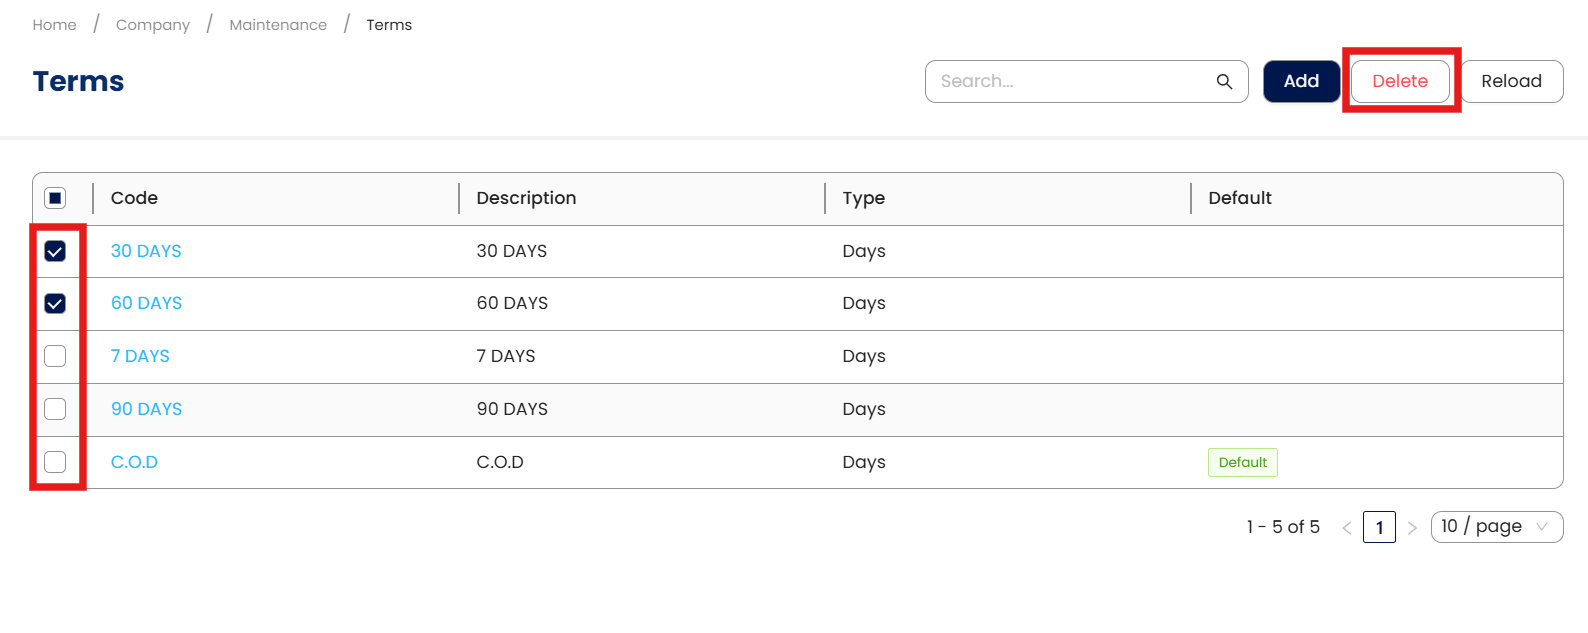Uncheck the 60 DAYS row checkbox
1588x633 pixels.
55,303
